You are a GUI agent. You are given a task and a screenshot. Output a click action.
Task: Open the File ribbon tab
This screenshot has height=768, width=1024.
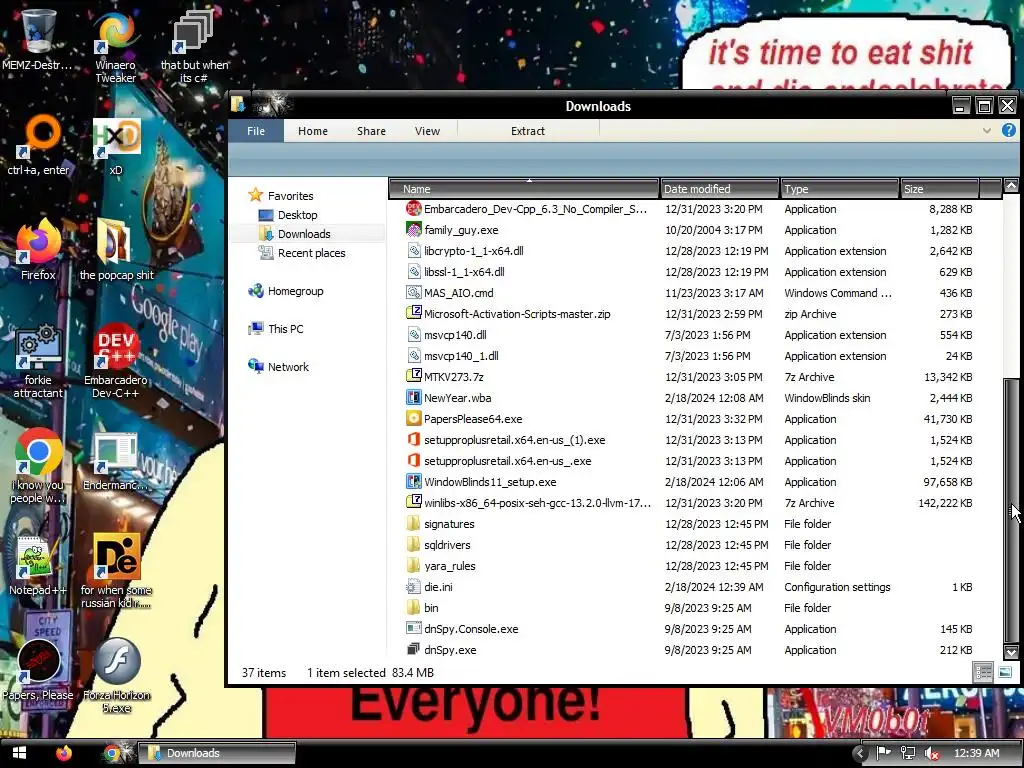pyautogui.click(x=256, y=131)
